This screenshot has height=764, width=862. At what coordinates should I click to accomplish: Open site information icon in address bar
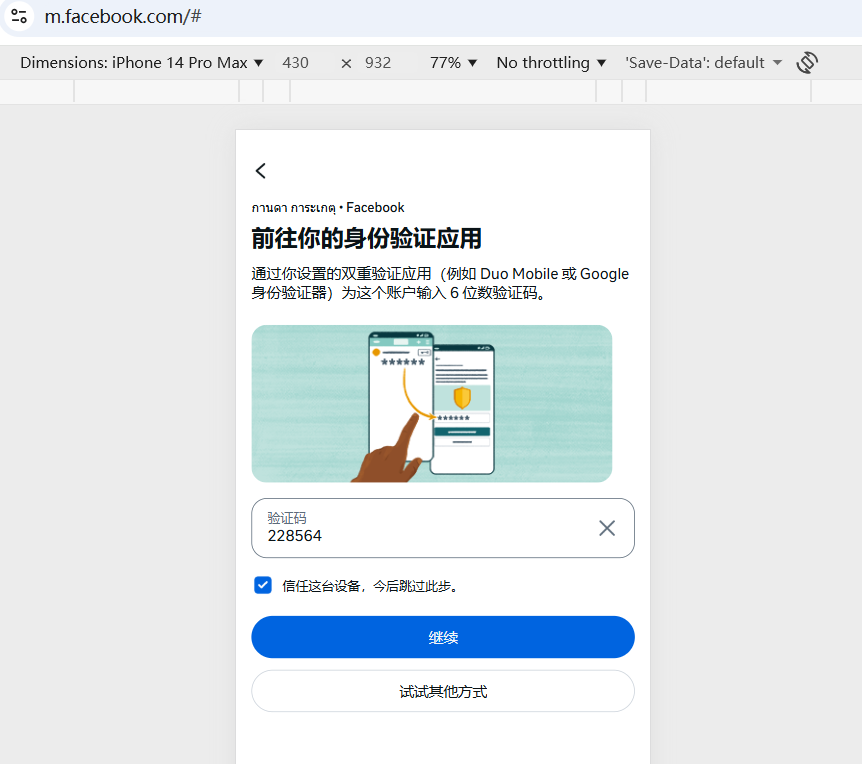19,16
